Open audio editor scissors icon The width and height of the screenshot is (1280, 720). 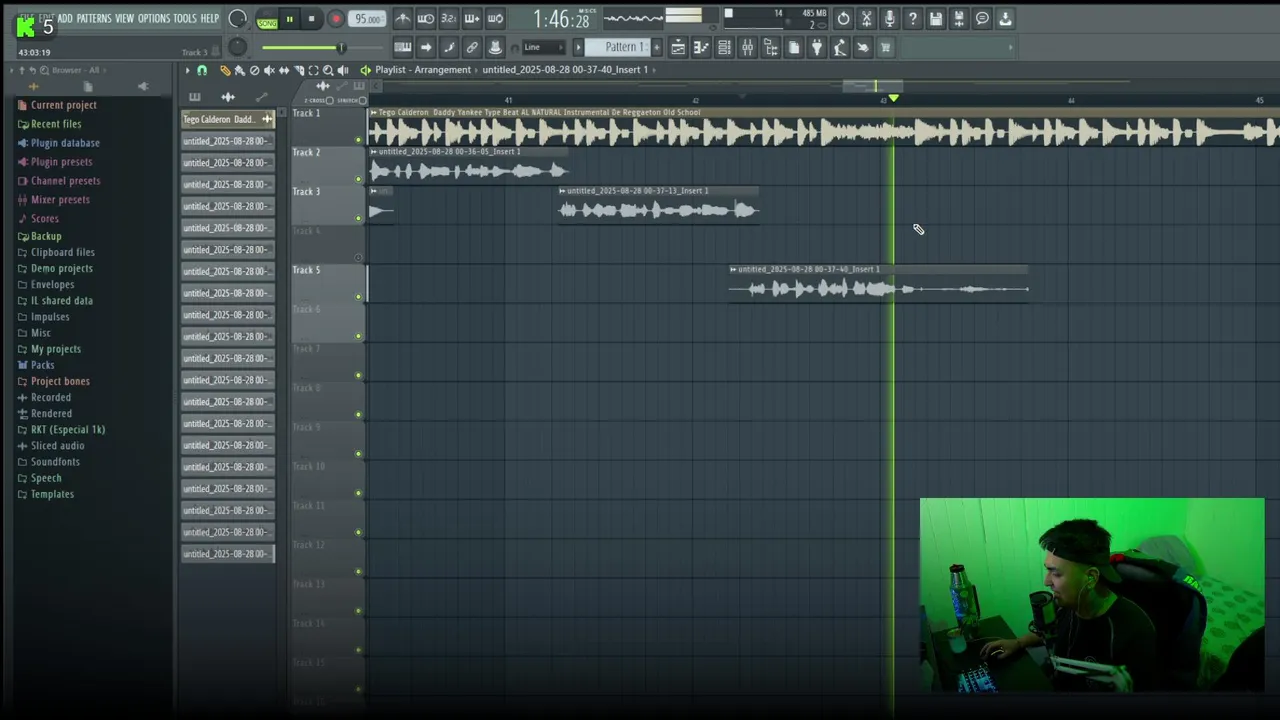867,18
